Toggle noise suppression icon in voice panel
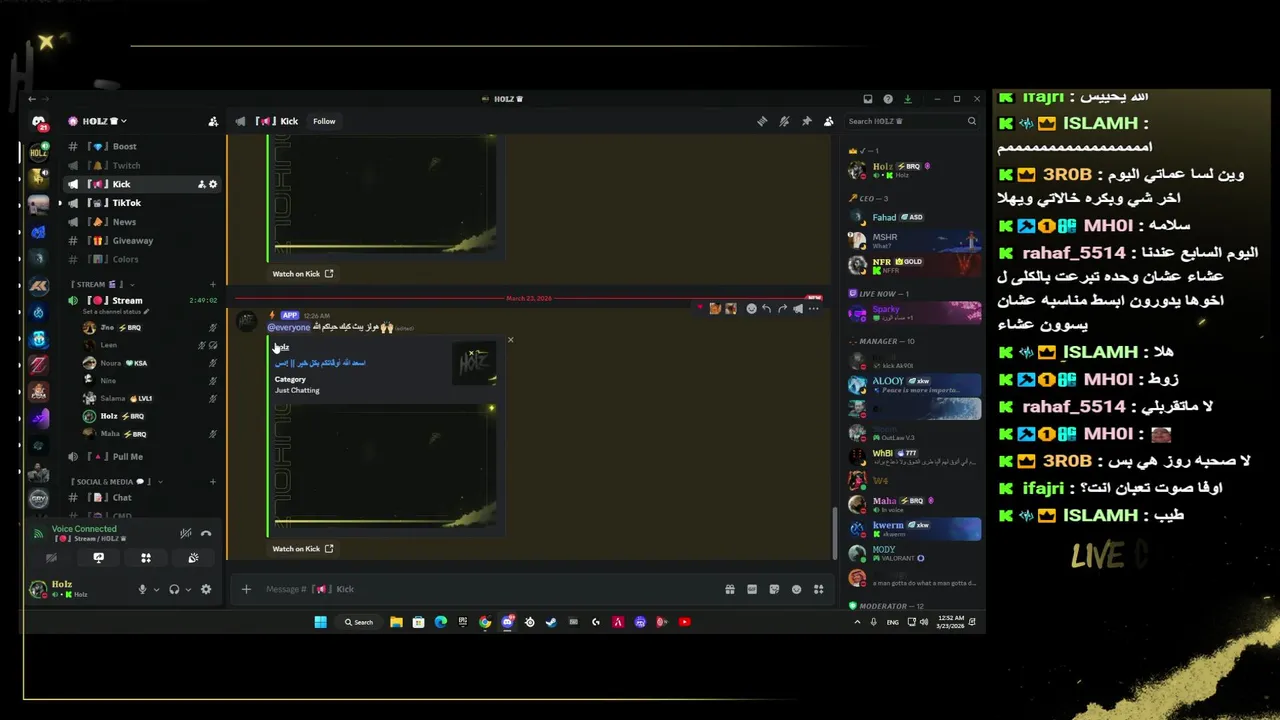1280x720 pixels. click(x=186, y=533)
